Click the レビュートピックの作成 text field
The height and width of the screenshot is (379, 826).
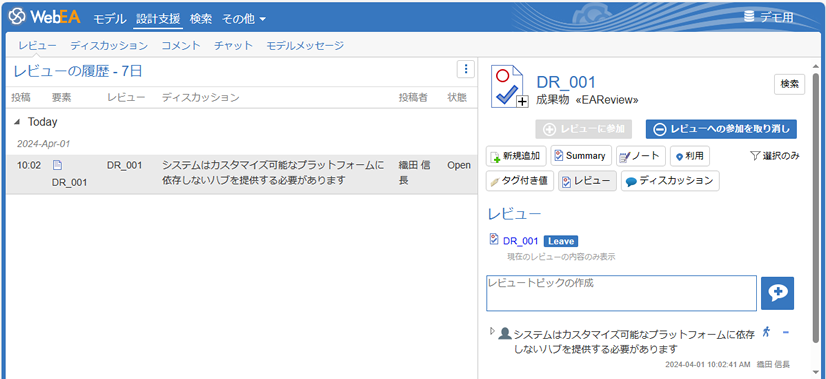(x=621, y=293)
